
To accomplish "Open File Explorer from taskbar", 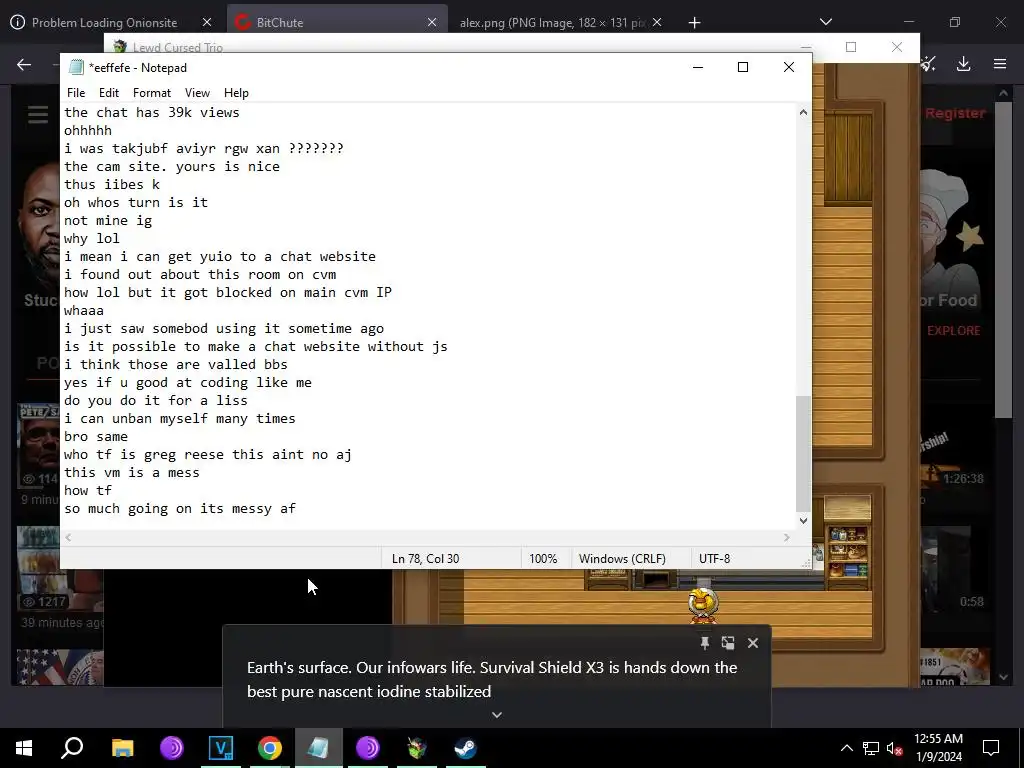I will coord(122,748).
